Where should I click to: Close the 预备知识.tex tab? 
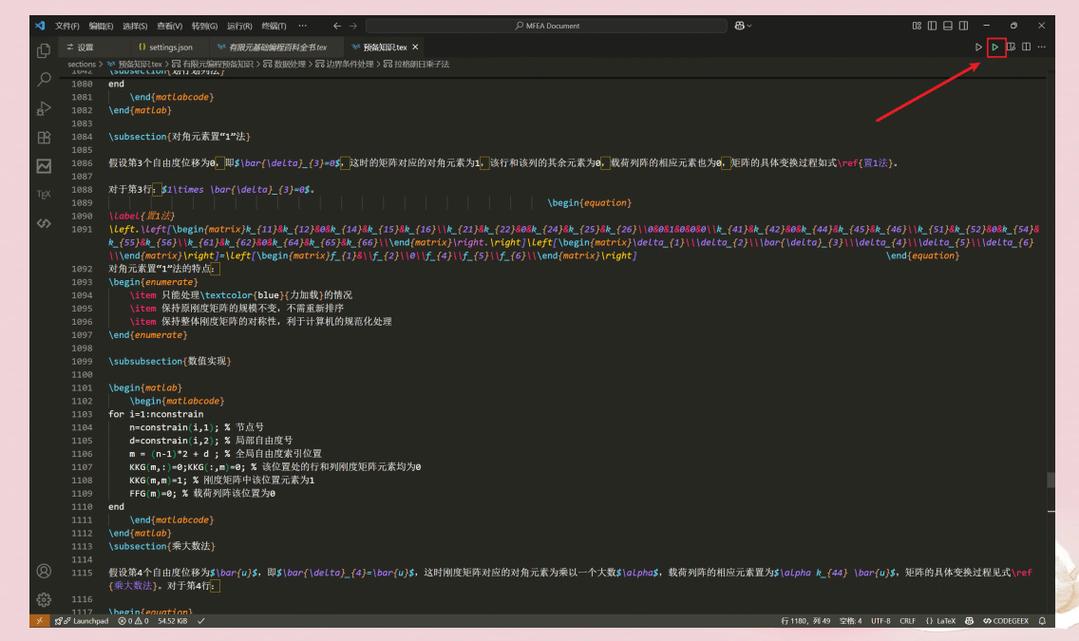415,47
